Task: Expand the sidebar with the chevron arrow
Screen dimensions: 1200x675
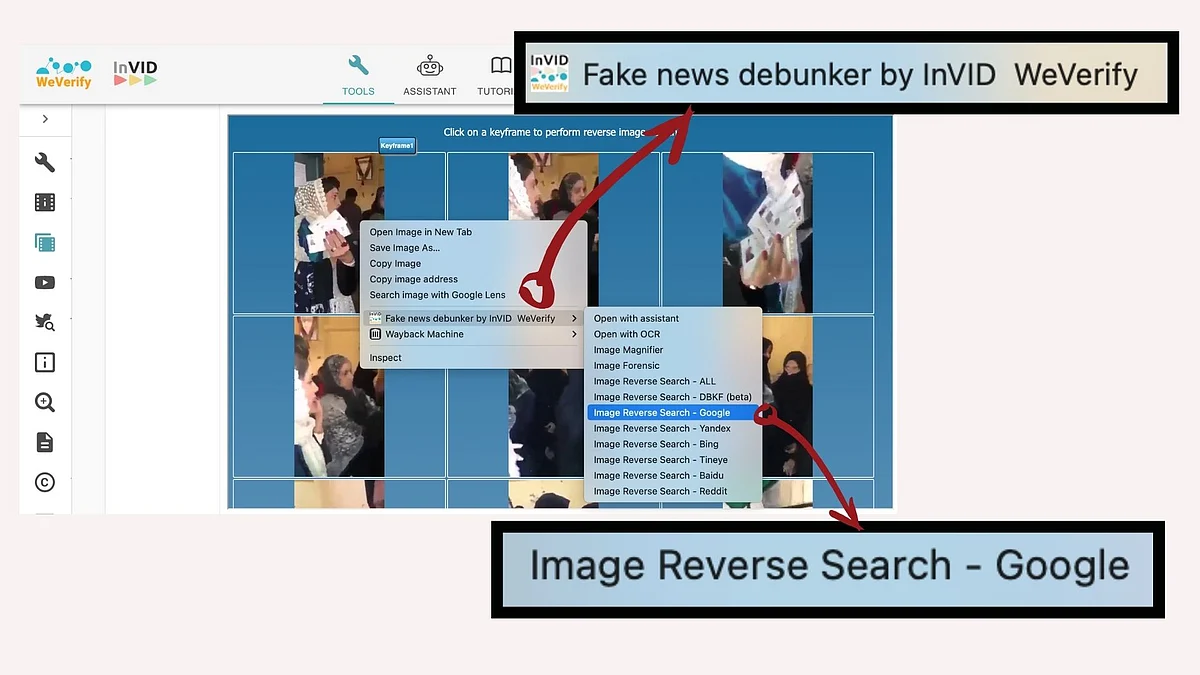Action: tap(45, 119)
